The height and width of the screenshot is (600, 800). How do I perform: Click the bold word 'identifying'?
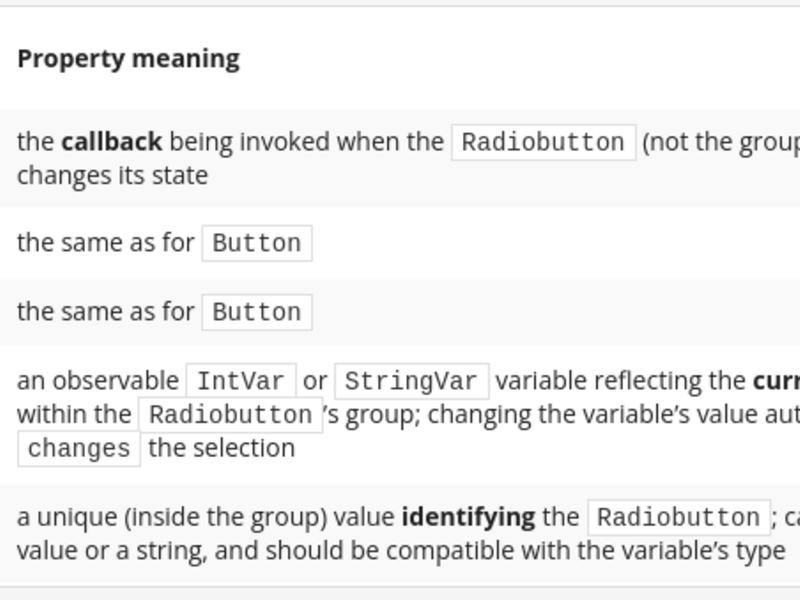(x=468, y=517)
